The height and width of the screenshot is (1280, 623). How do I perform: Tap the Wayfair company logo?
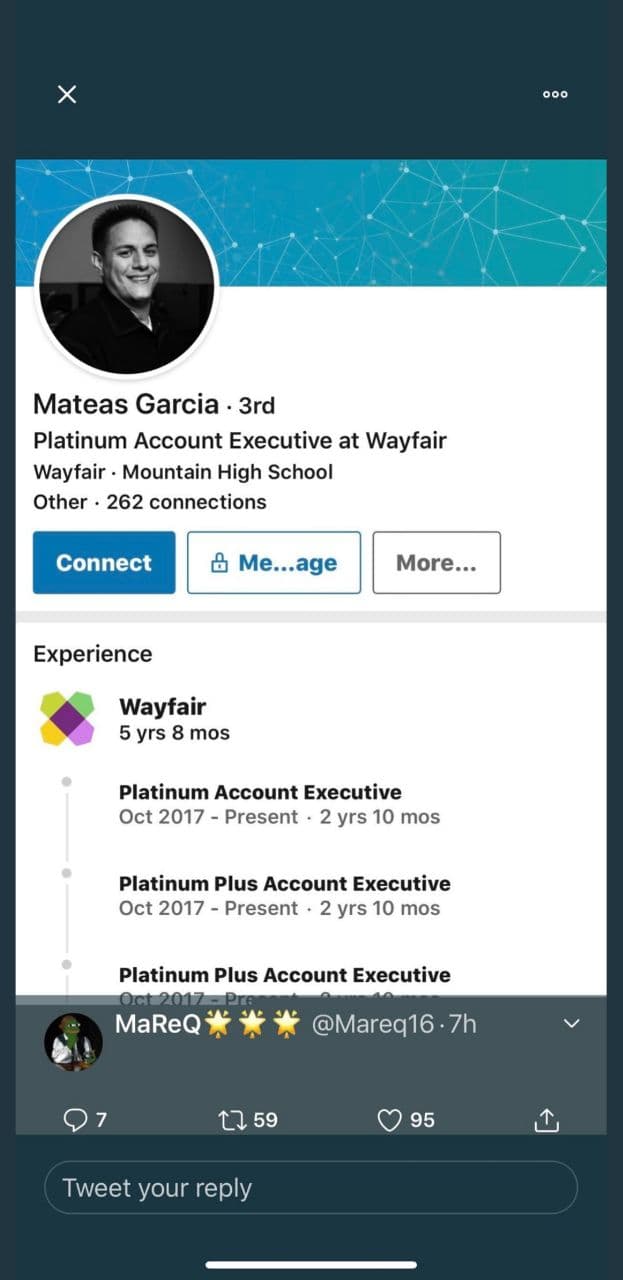click(67, 719)
